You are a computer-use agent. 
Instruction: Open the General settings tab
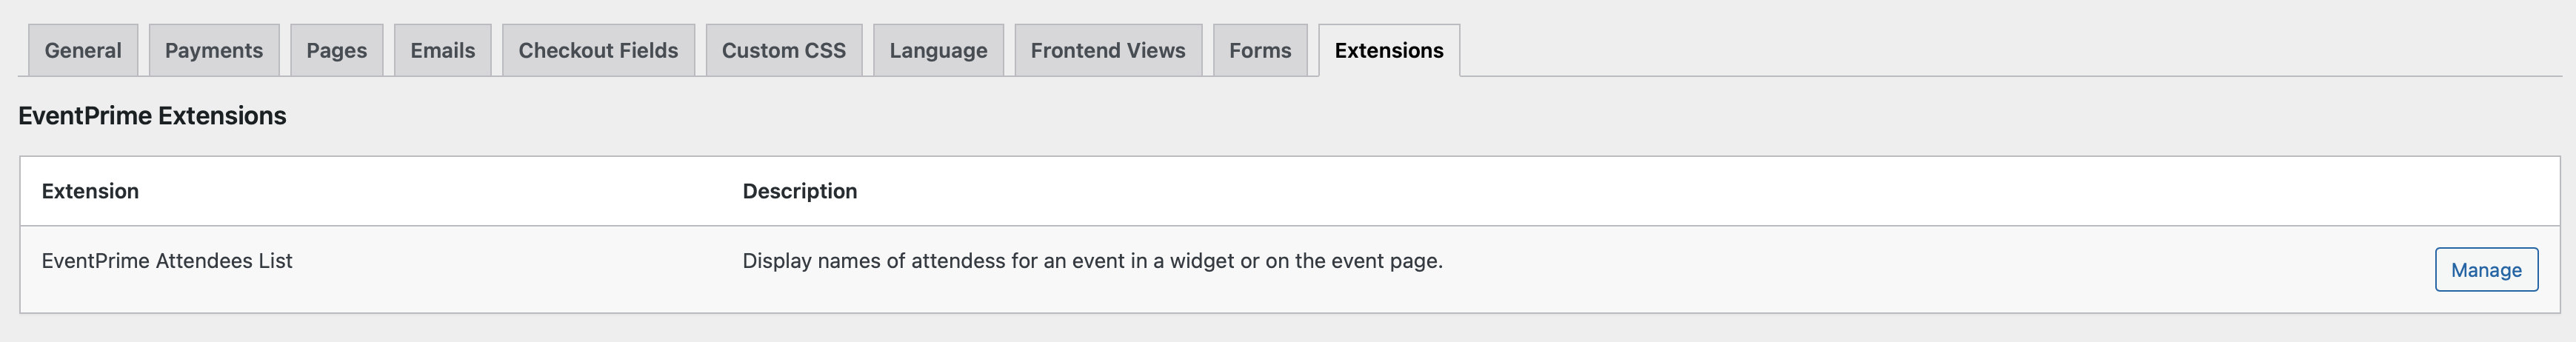coord(83,50)
